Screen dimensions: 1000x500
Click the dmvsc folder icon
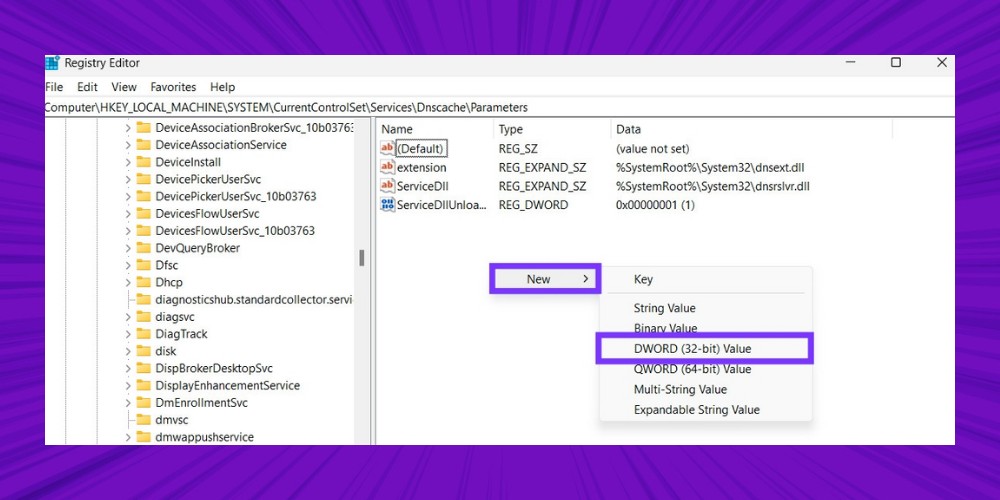(x=143, y=420)
